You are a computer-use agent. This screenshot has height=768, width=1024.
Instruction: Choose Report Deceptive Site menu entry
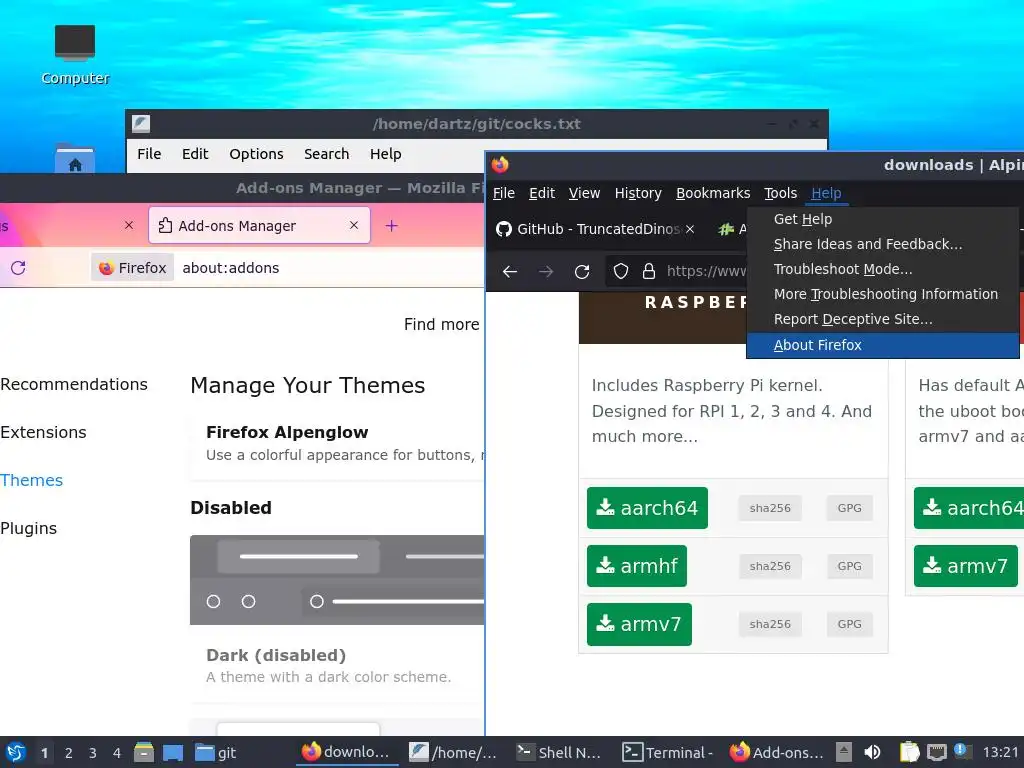882,319
